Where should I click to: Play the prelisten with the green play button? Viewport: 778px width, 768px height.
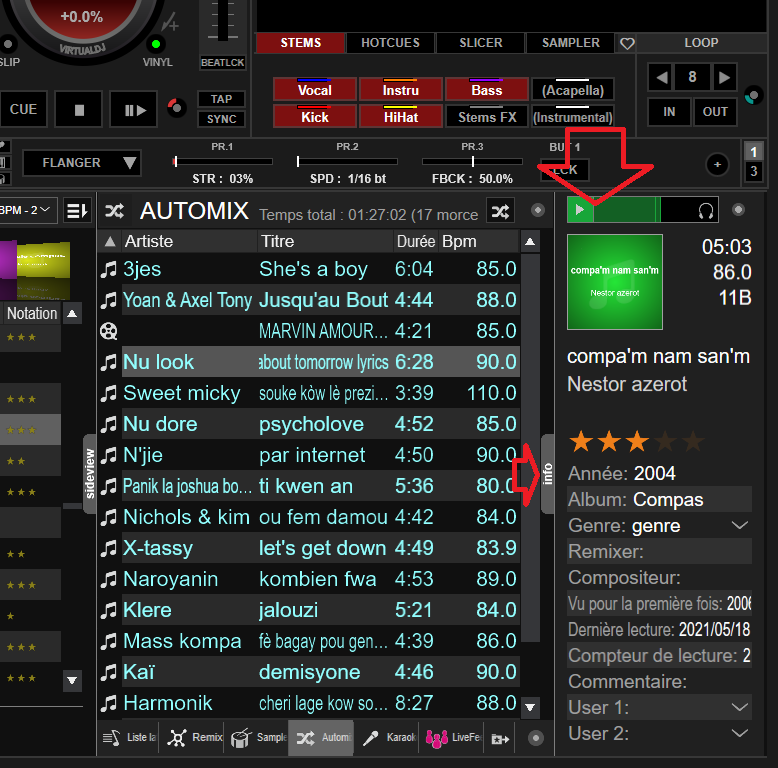coord(580,210)
